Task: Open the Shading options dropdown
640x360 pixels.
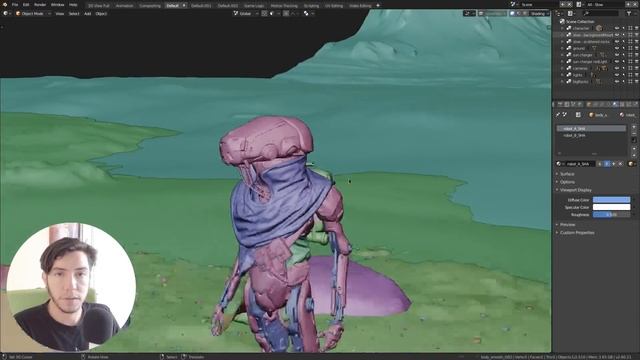Action: (540, 13)
